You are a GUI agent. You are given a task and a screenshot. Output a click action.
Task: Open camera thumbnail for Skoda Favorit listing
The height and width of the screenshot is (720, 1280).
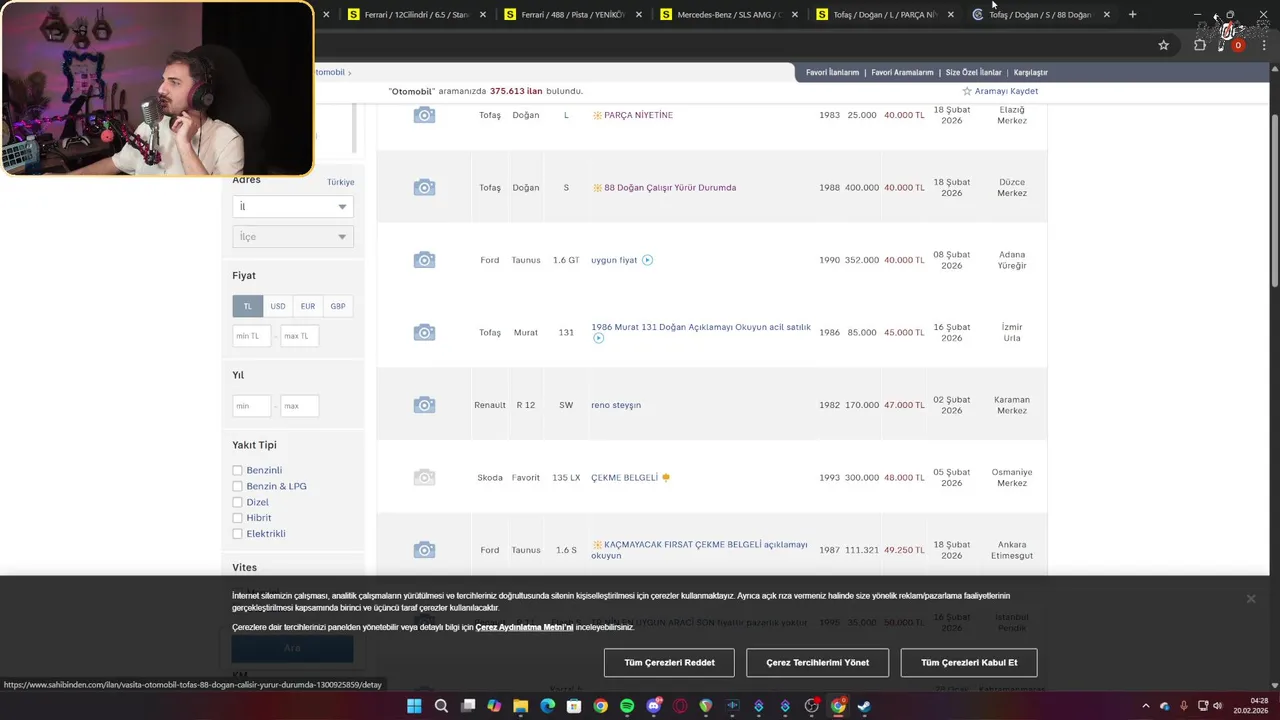424,477
